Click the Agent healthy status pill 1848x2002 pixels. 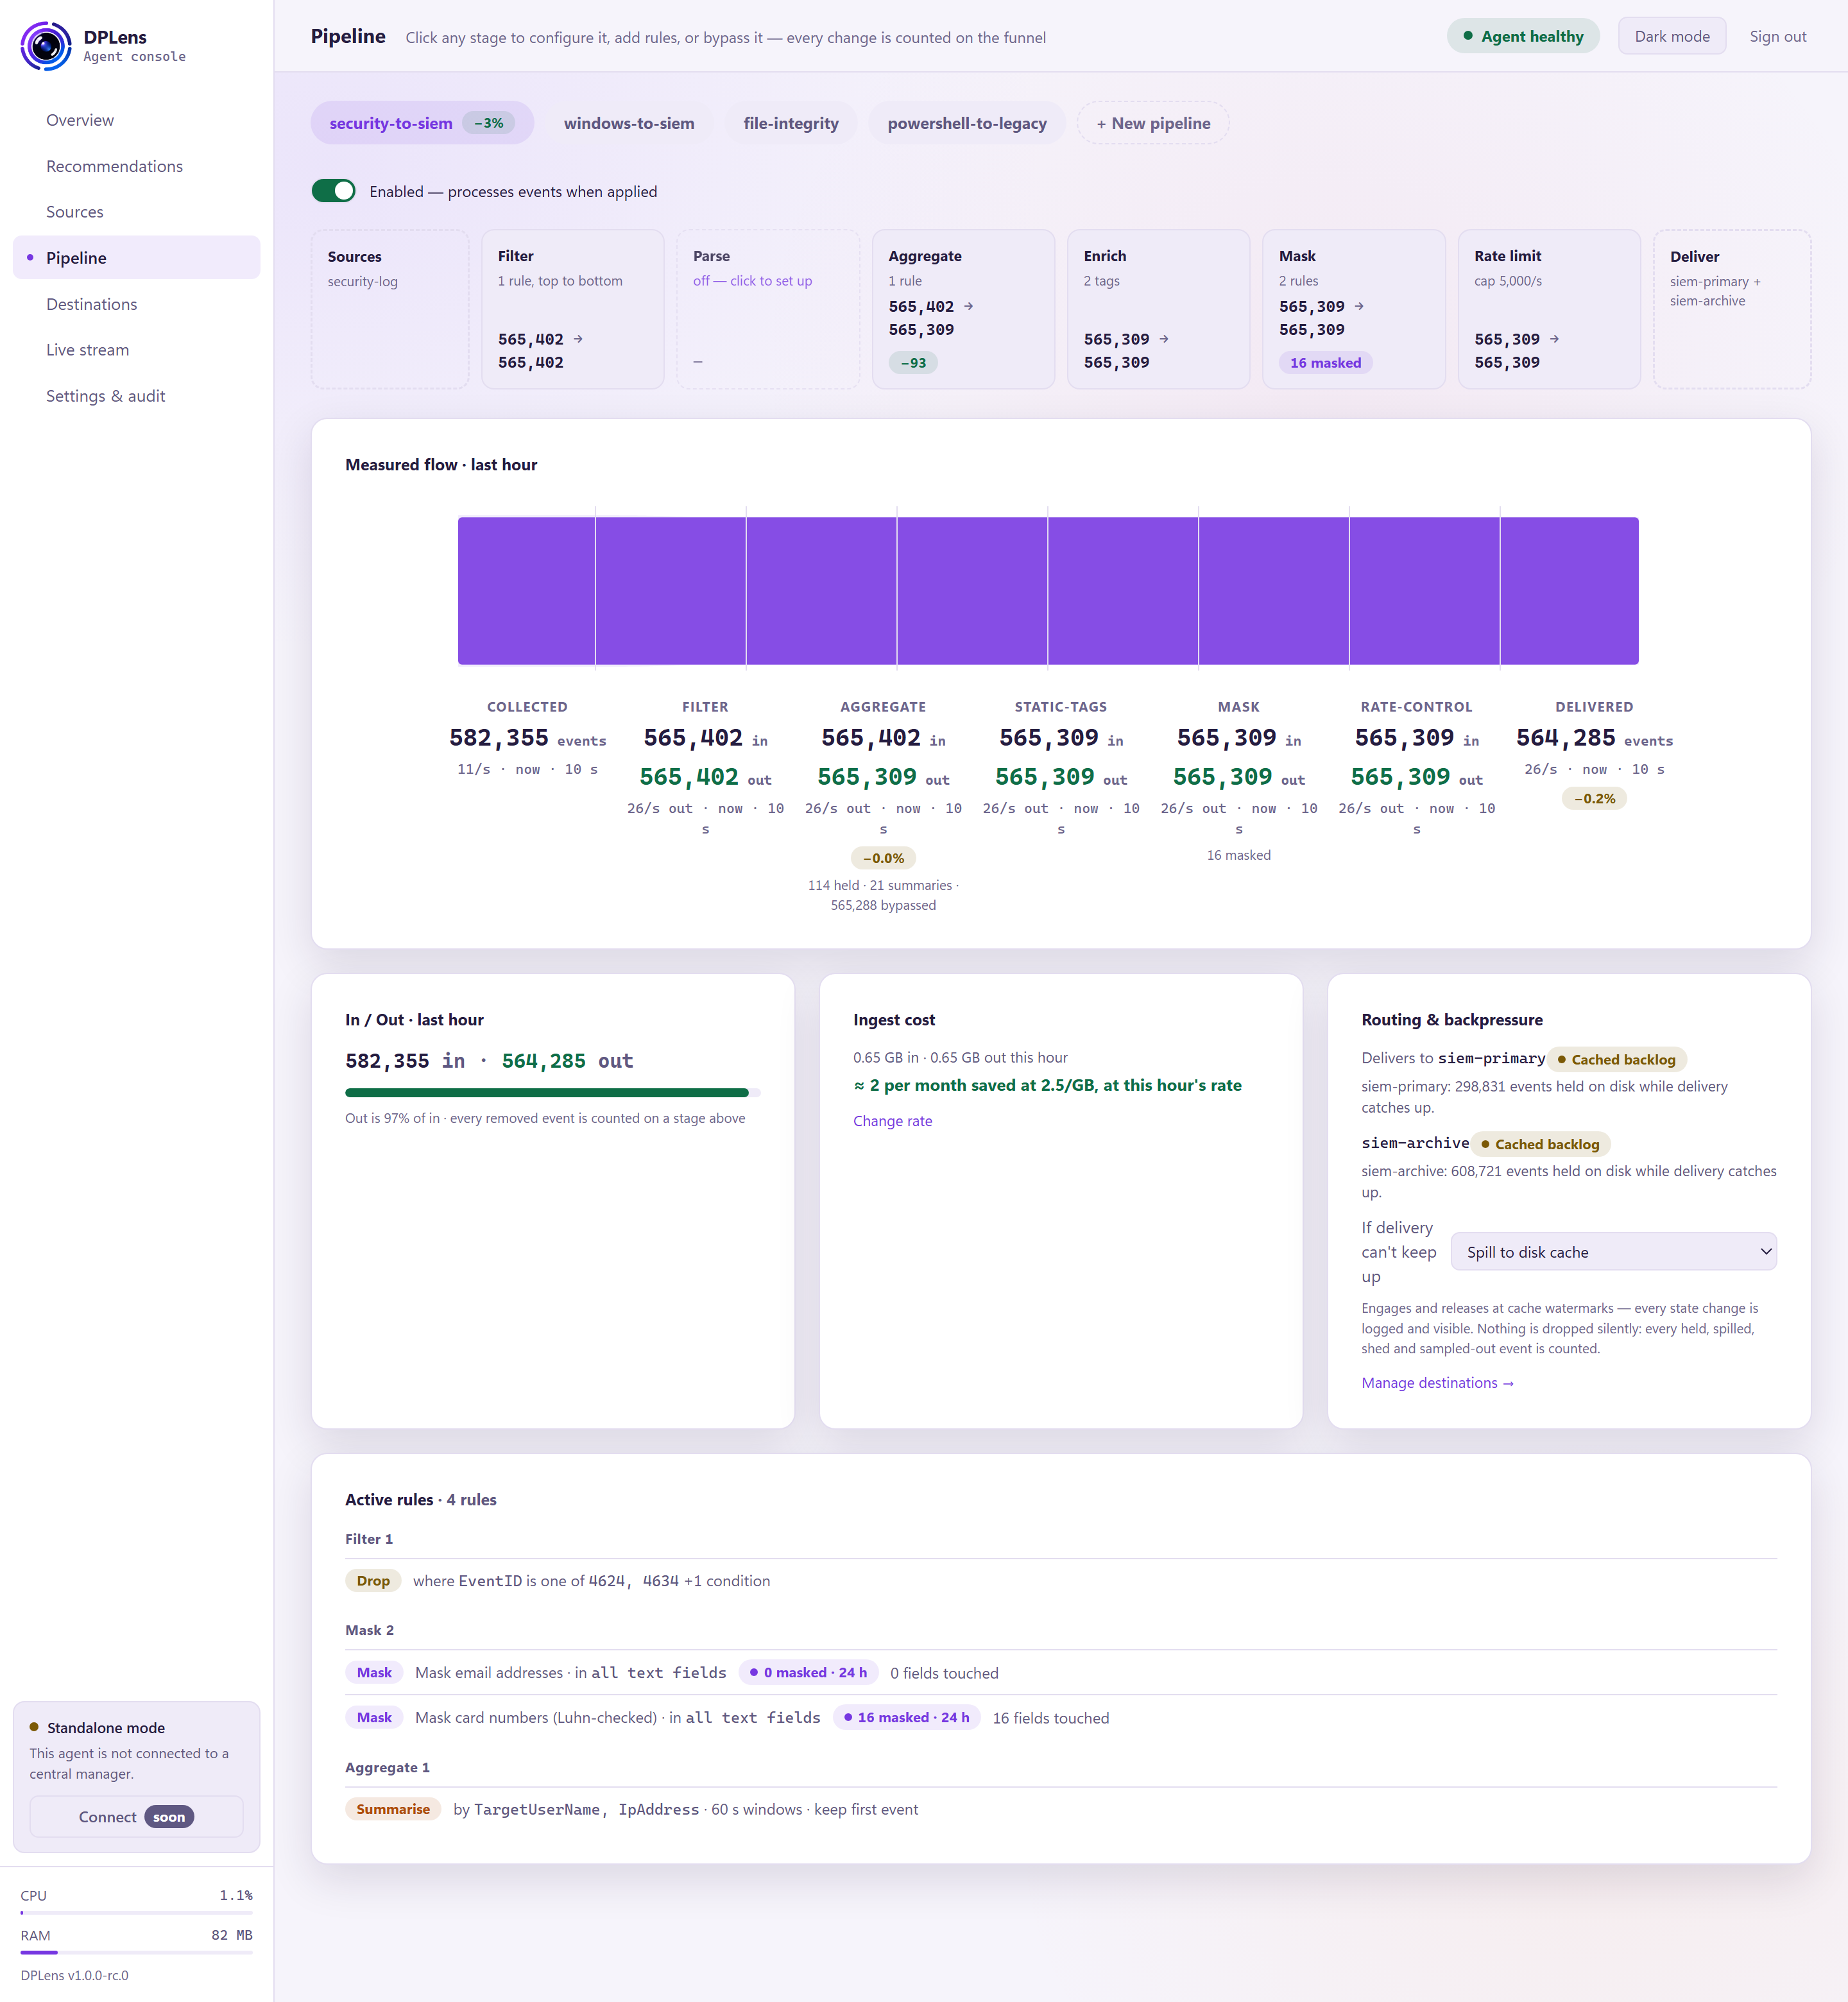[1523, 36]
